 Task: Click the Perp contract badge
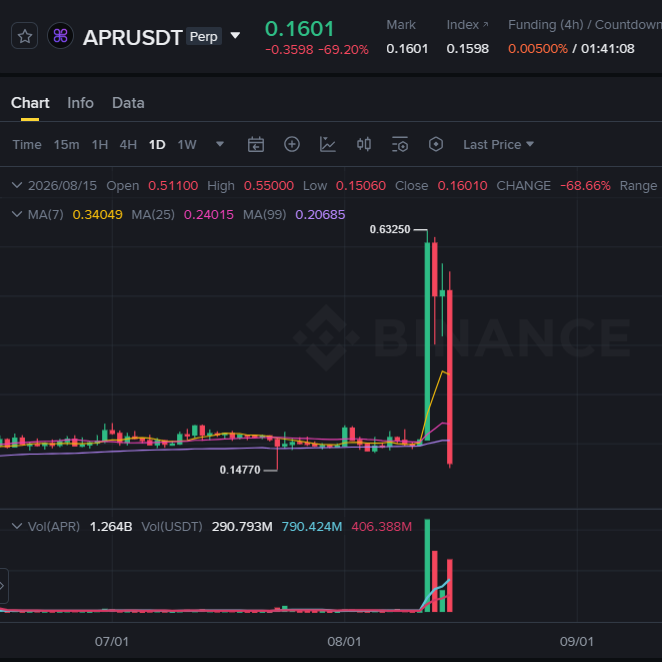coord(203,37)
